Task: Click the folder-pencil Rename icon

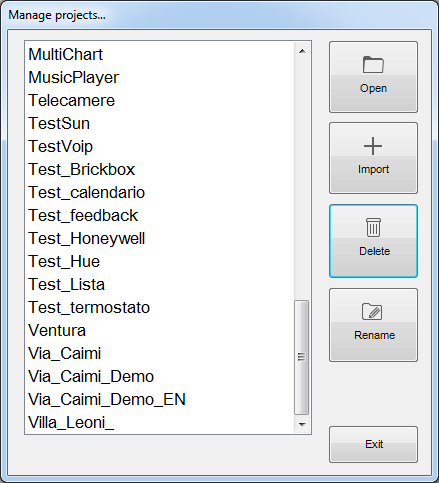Action: tap(372, 311)
